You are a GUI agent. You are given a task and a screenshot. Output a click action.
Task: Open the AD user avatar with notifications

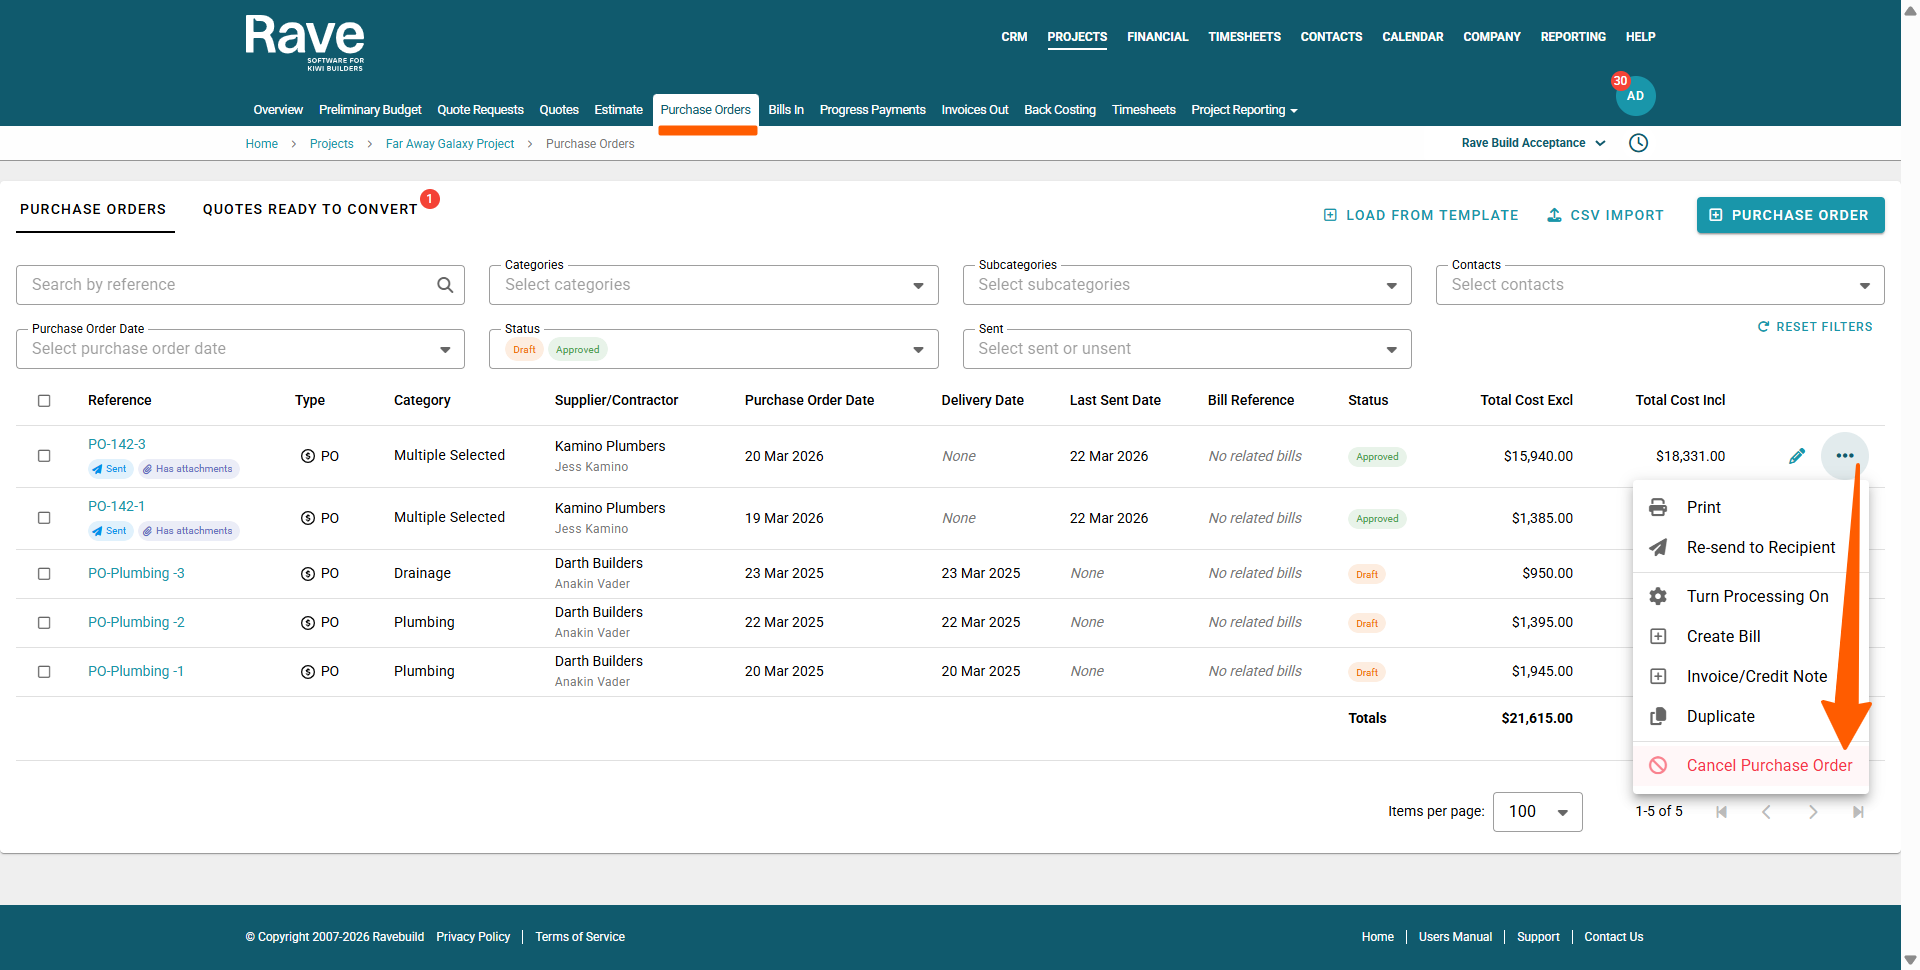(1635, 96)
